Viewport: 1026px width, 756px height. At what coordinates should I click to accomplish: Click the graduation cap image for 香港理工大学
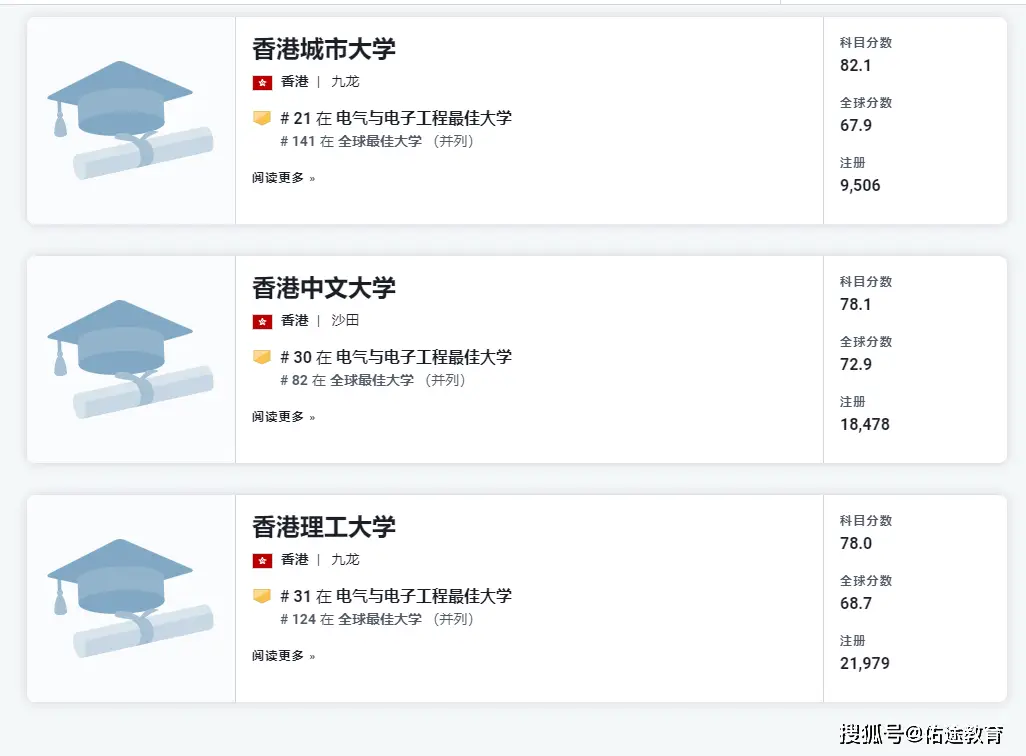point(130,598)
